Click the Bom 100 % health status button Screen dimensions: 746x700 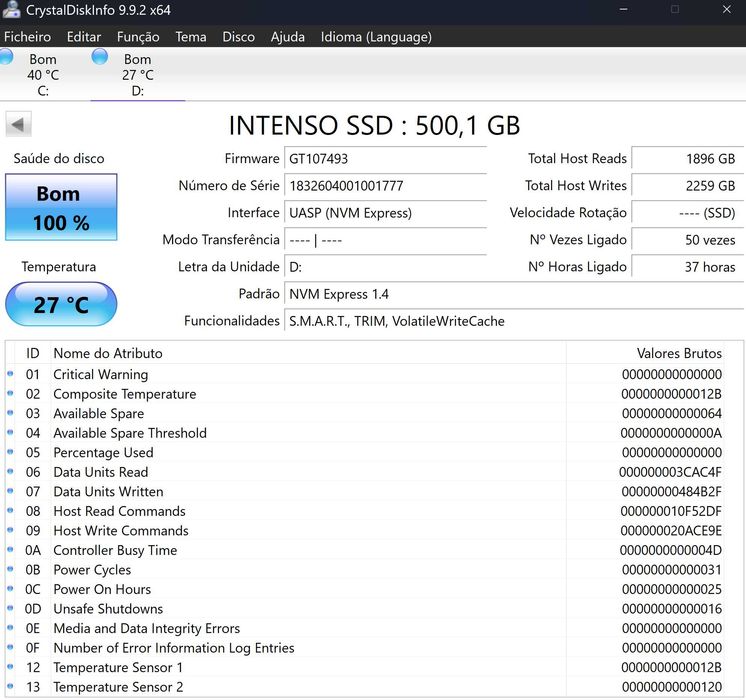coord(61,207)
